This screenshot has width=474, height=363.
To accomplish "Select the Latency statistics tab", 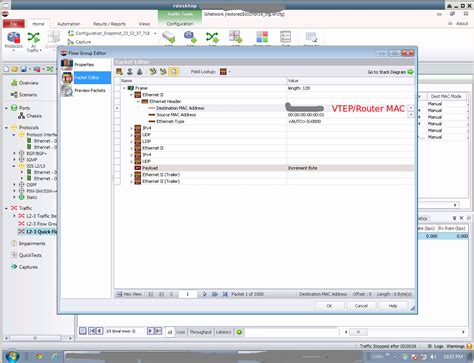I will [223, 332].
